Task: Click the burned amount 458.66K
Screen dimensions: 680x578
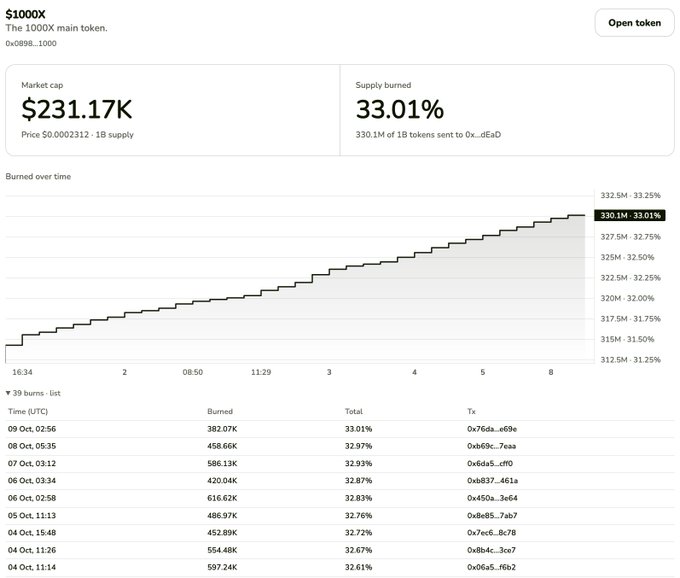Action: (x=222, y=446)
